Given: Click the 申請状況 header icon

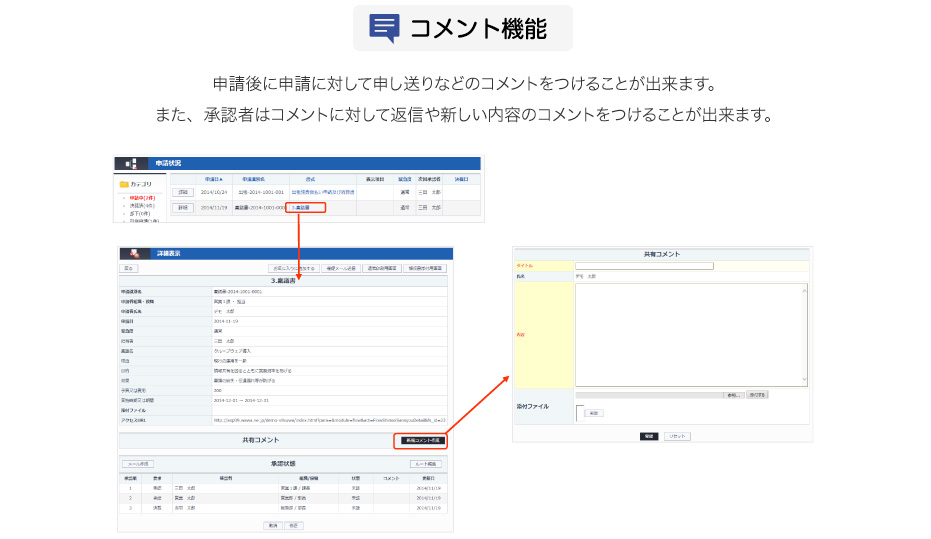Looking at the screenshot, I should tap(131, 163).
